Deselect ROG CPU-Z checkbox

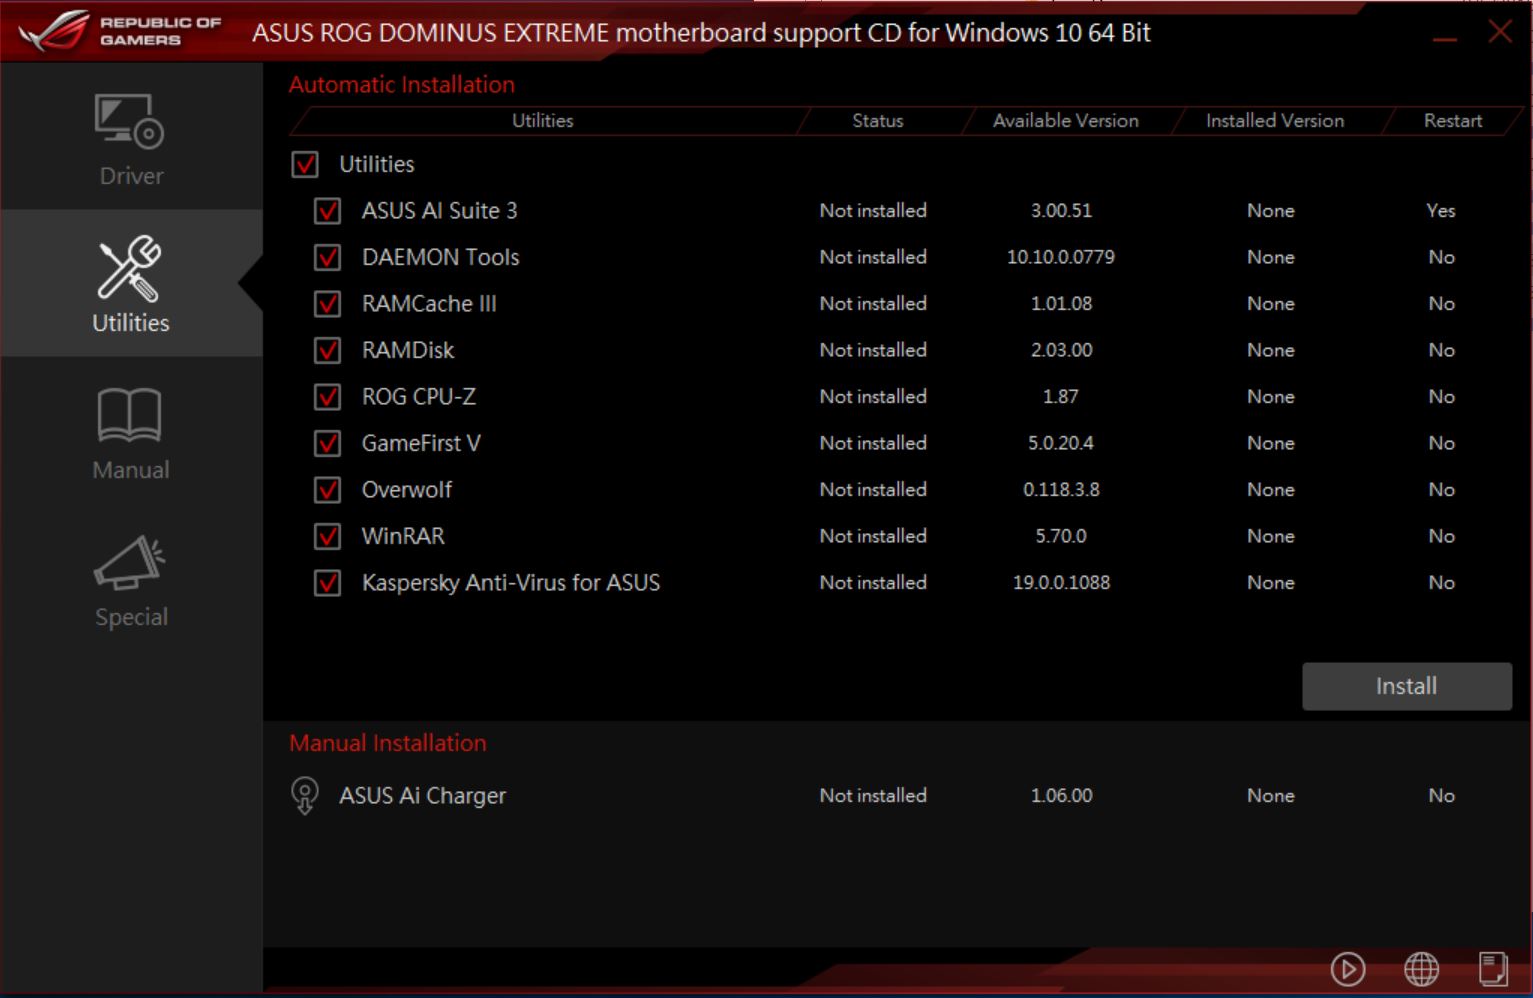[x=327, y=397]
